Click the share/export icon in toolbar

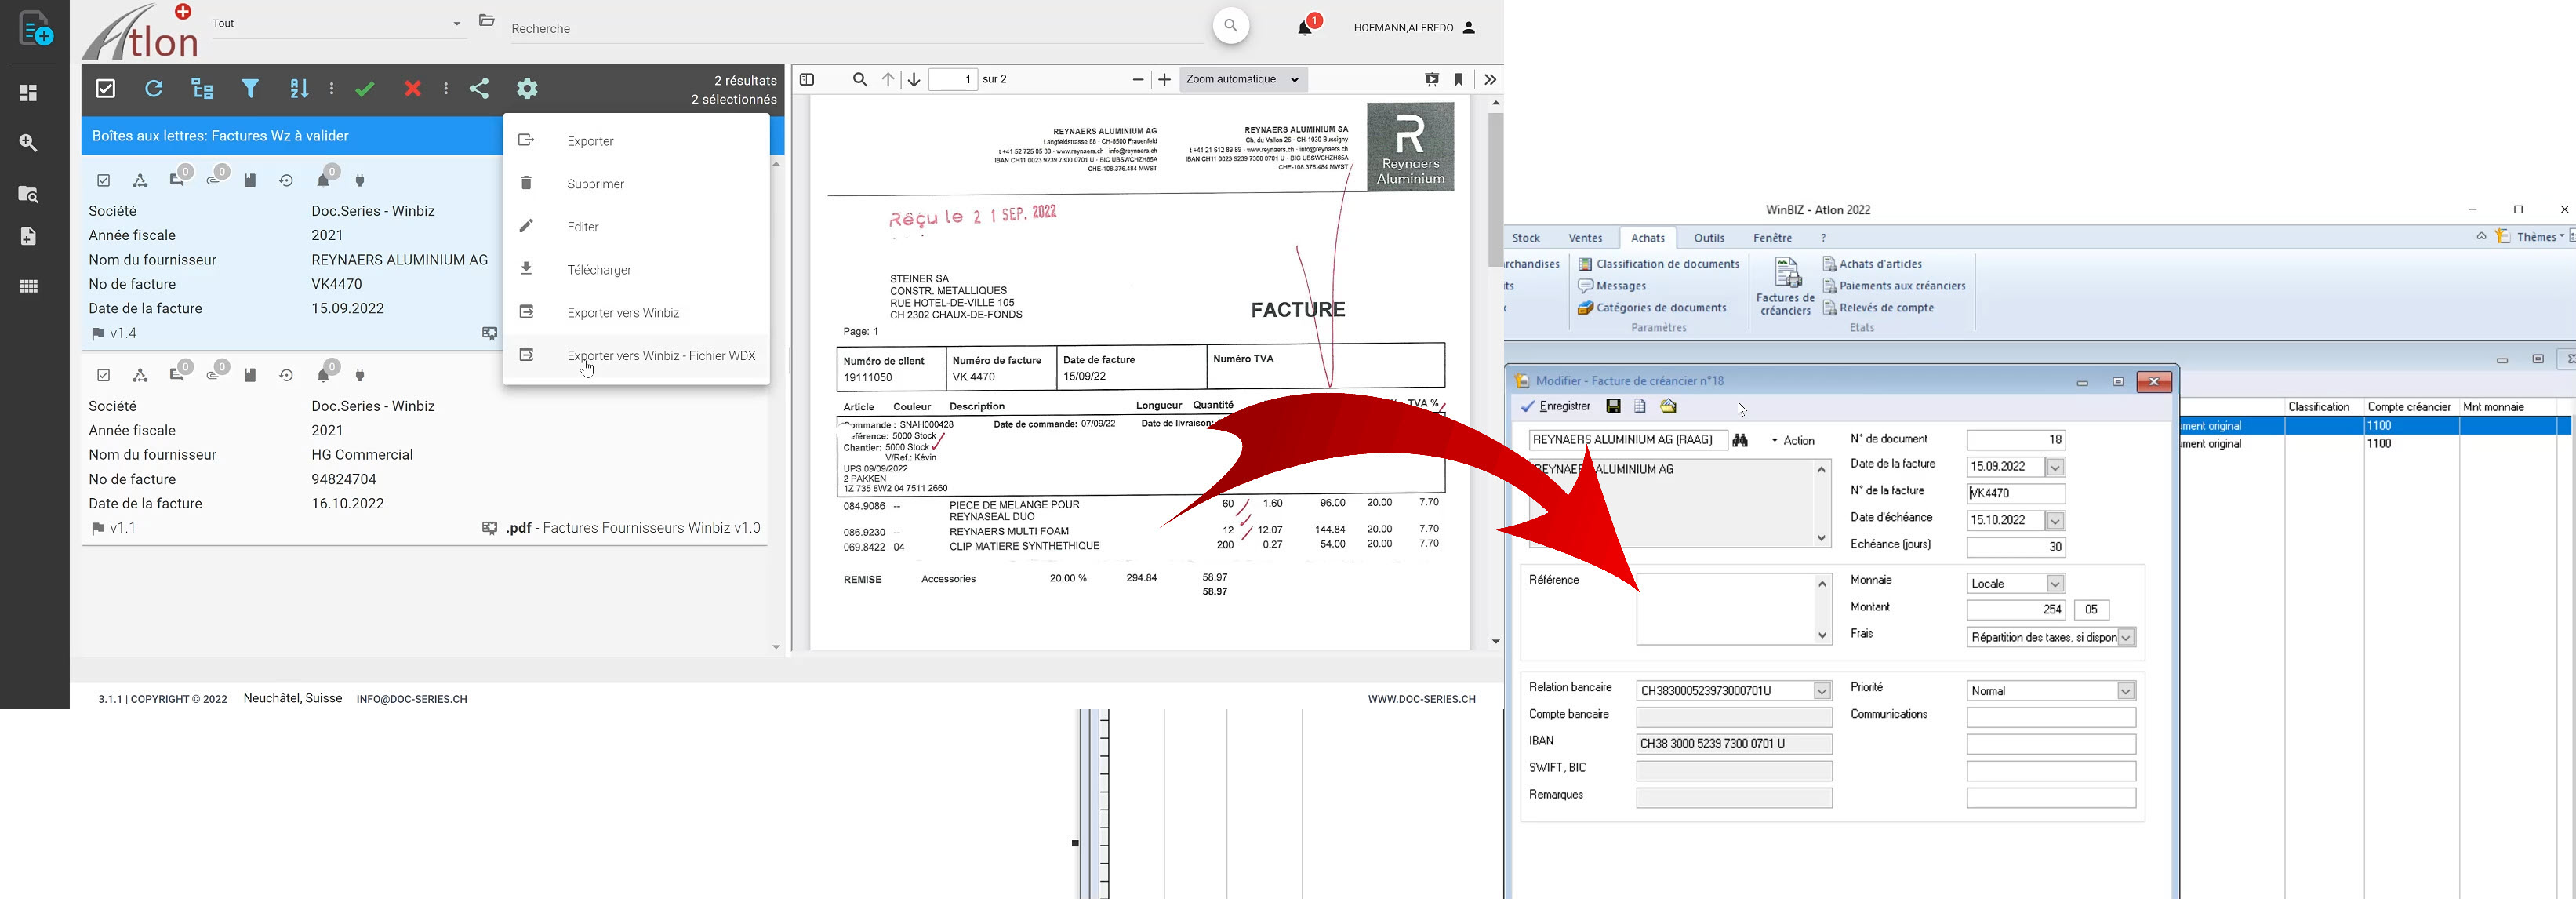(477, 87)
